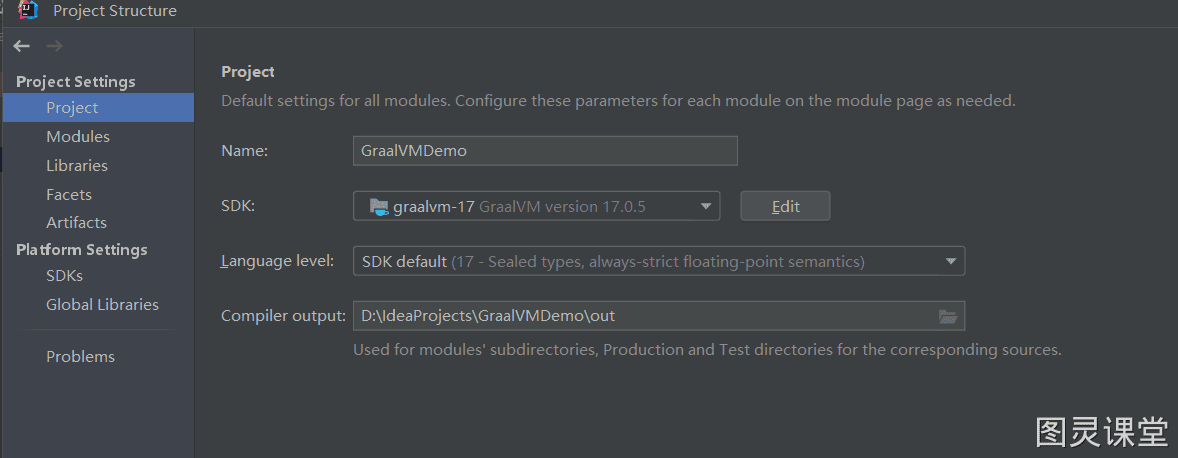Click the 'Default settings for all modules' description

tap(618, 101)
